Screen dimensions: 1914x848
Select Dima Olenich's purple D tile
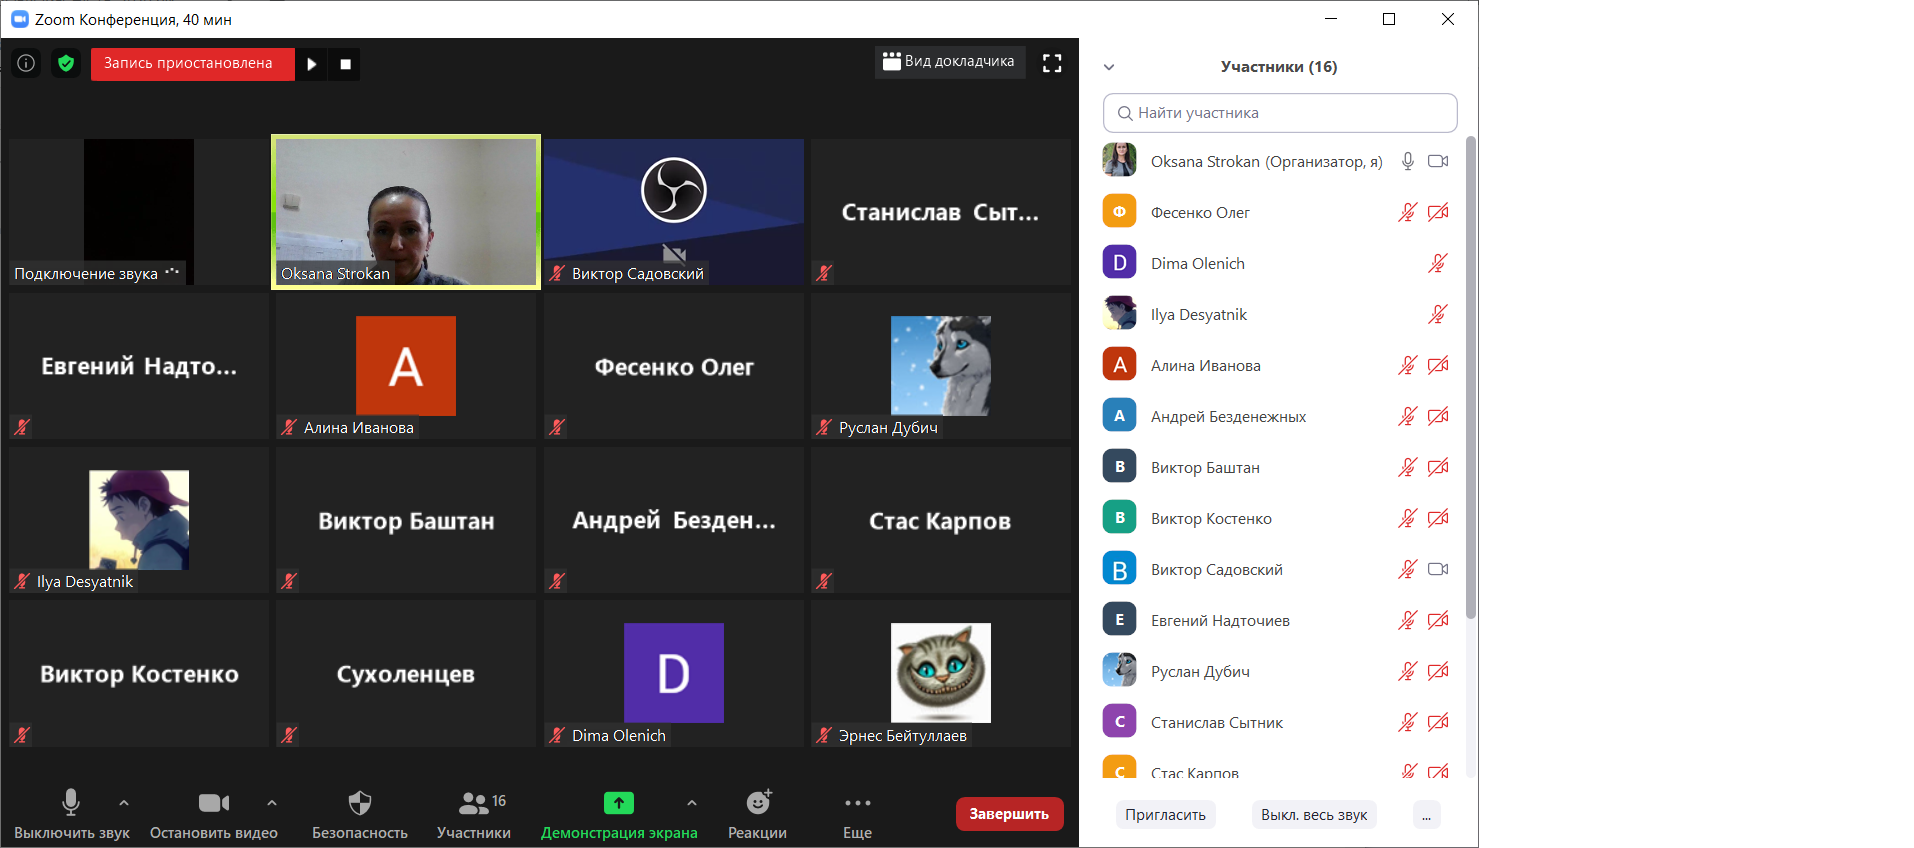pyautogui.click(x=674, y=674)
